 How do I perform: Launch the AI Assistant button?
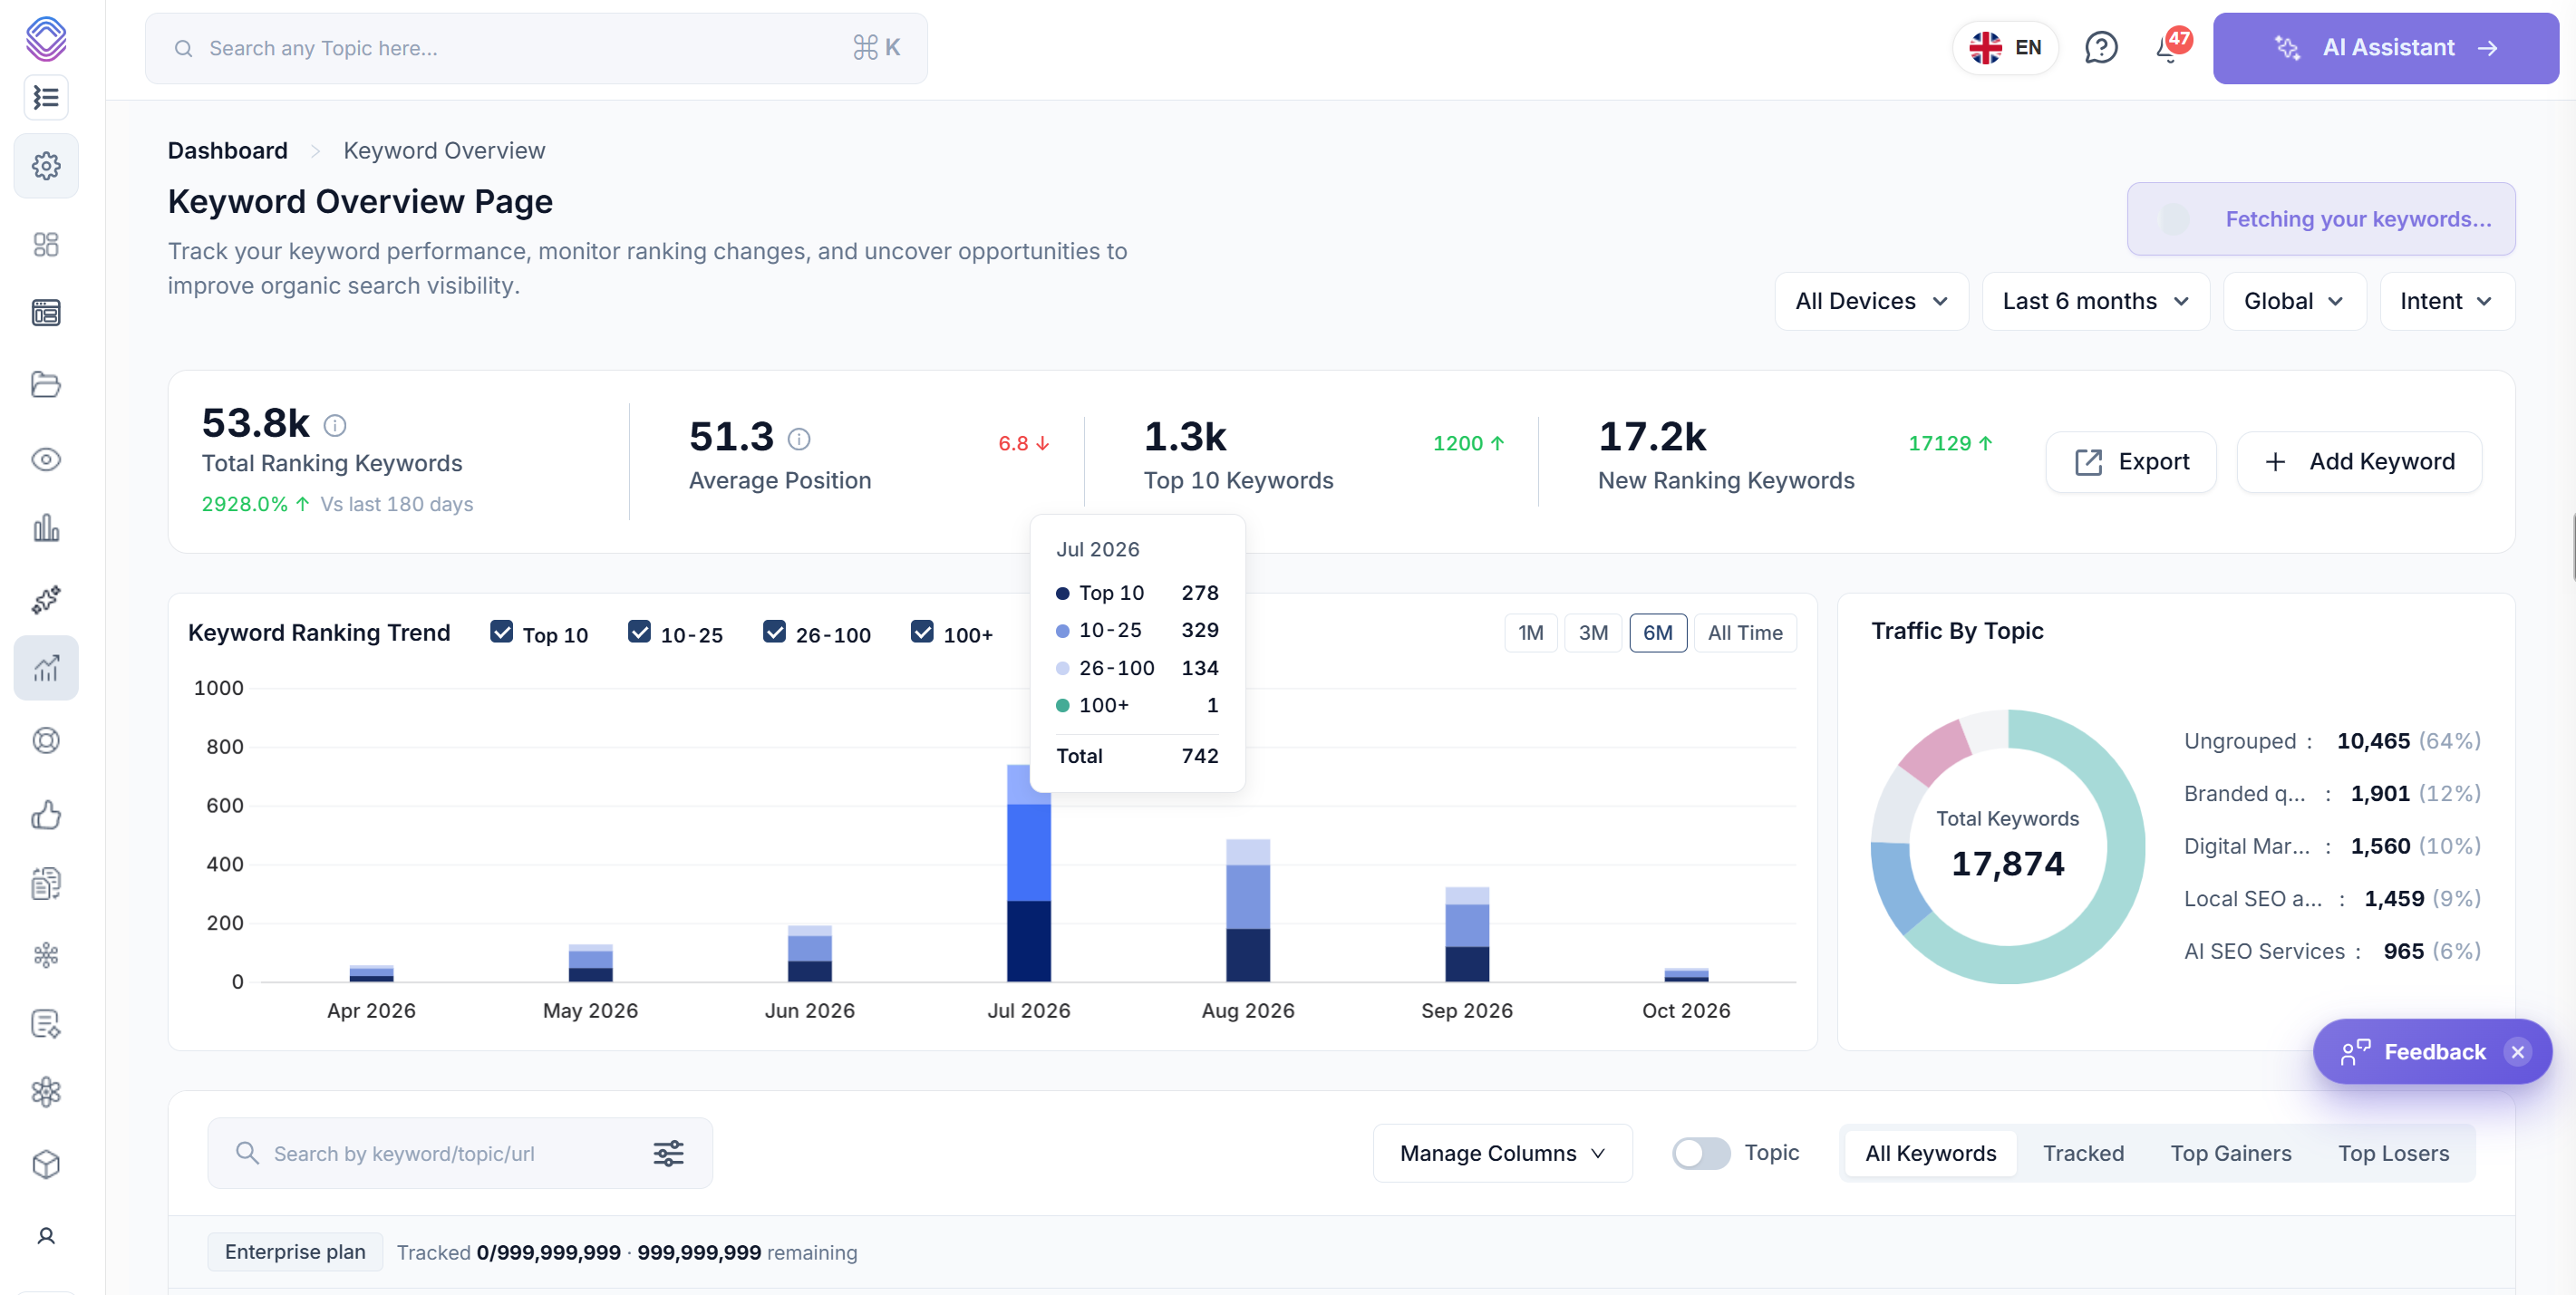pyautogui.click(x=2385, y=48)
